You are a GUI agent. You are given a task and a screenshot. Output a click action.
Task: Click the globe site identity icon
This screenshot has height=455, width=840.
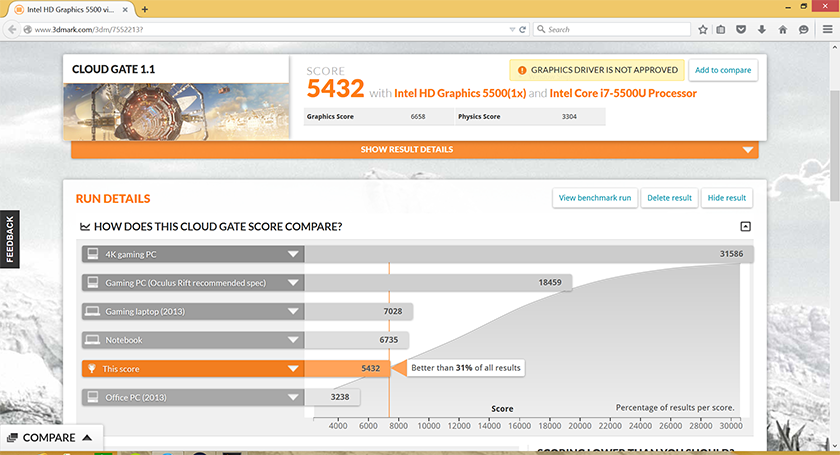(x=27, y=29)
